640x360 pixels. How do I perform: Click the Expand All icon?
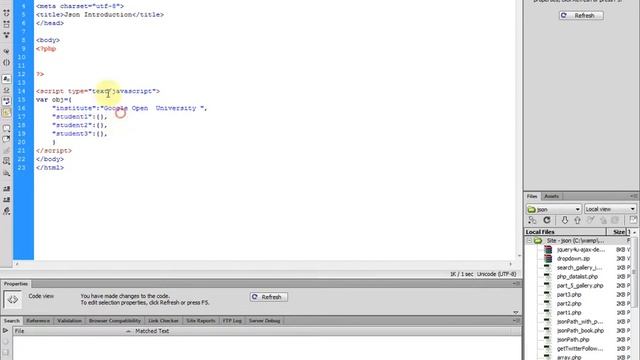7,36
